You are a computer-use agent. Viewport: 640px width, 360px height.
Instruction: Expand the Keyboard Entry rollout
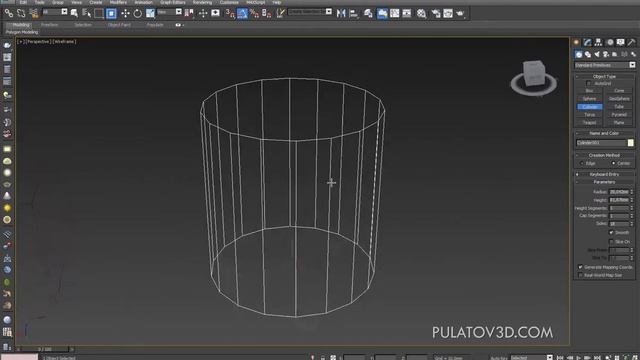[604, 174]
